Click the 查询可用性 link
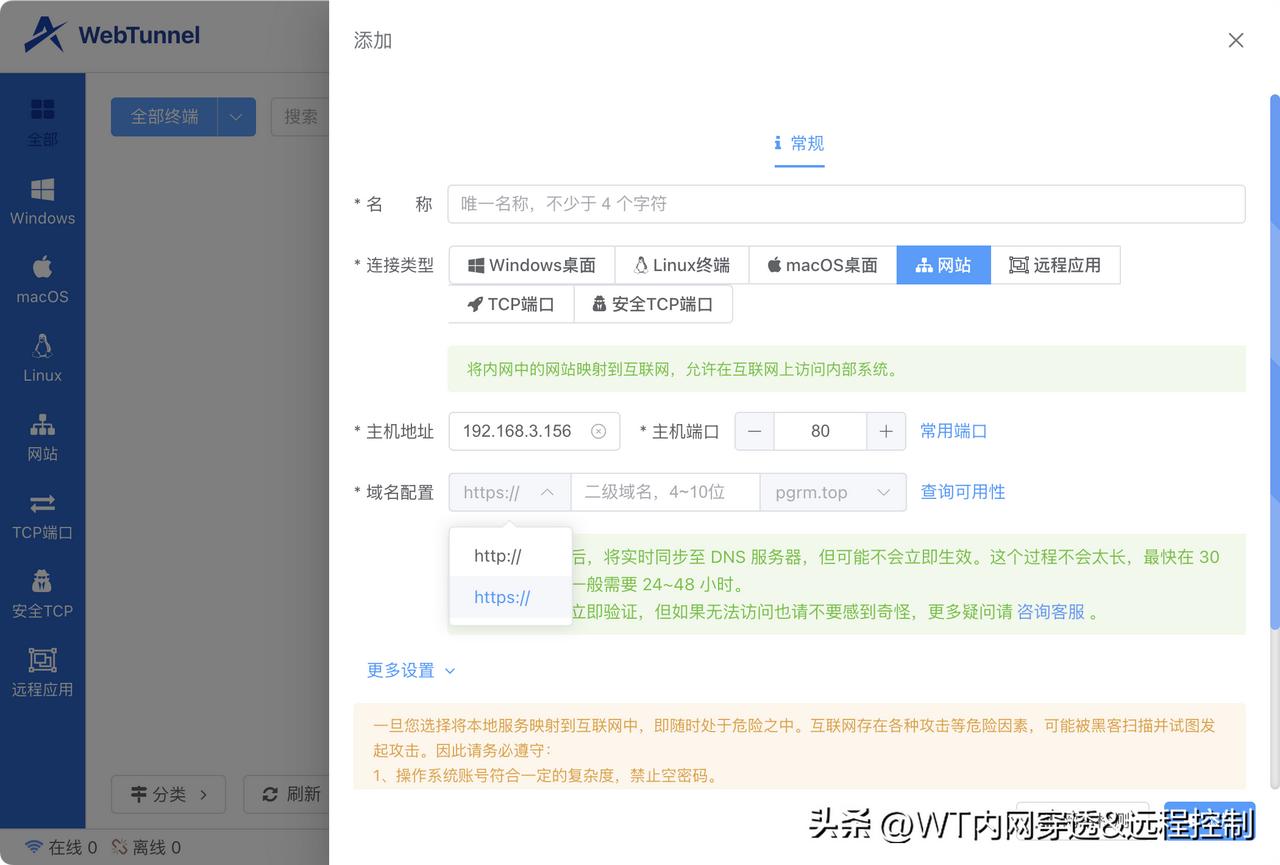This screenshot has width=1280, height=865. tap(962, 491)
